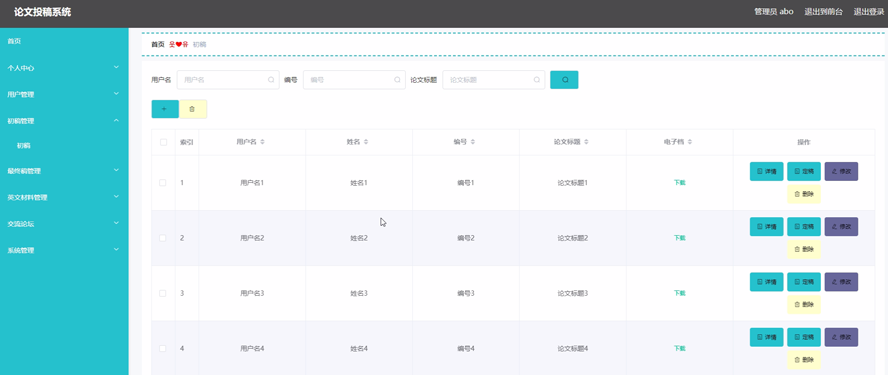Click table cell 编号4
This screenshot has height=375, width=888.
[466, 348]
